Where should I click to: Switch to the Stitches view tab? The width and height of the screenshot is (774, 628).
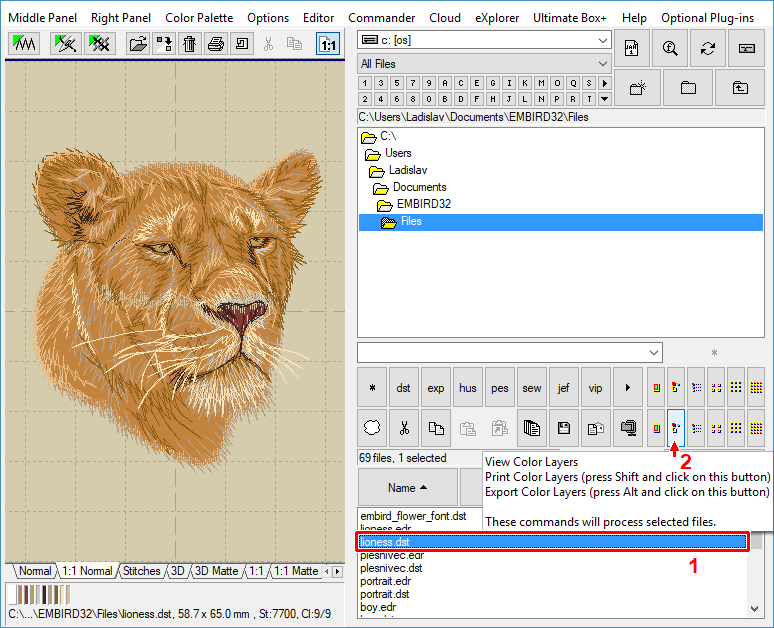[141, 571]
